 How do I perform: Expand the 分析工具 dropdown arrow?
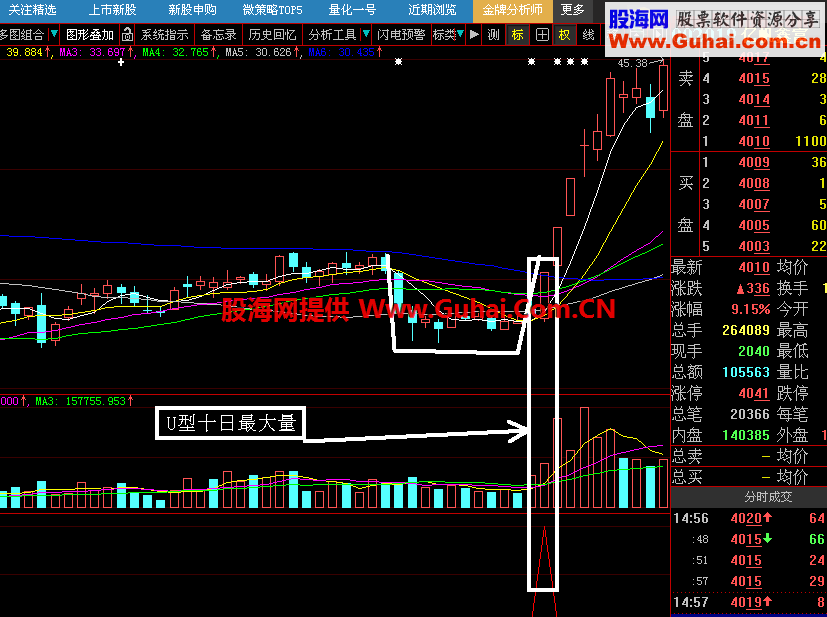coord(366,34)
